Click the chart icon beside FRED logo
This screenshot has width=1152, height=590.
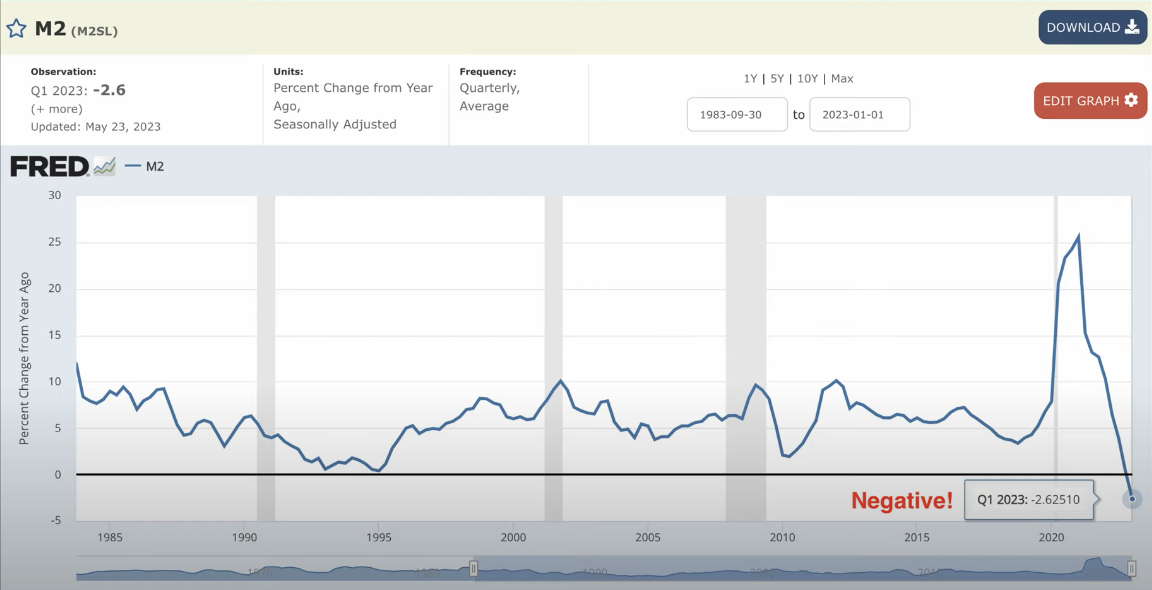pos(105,167)
